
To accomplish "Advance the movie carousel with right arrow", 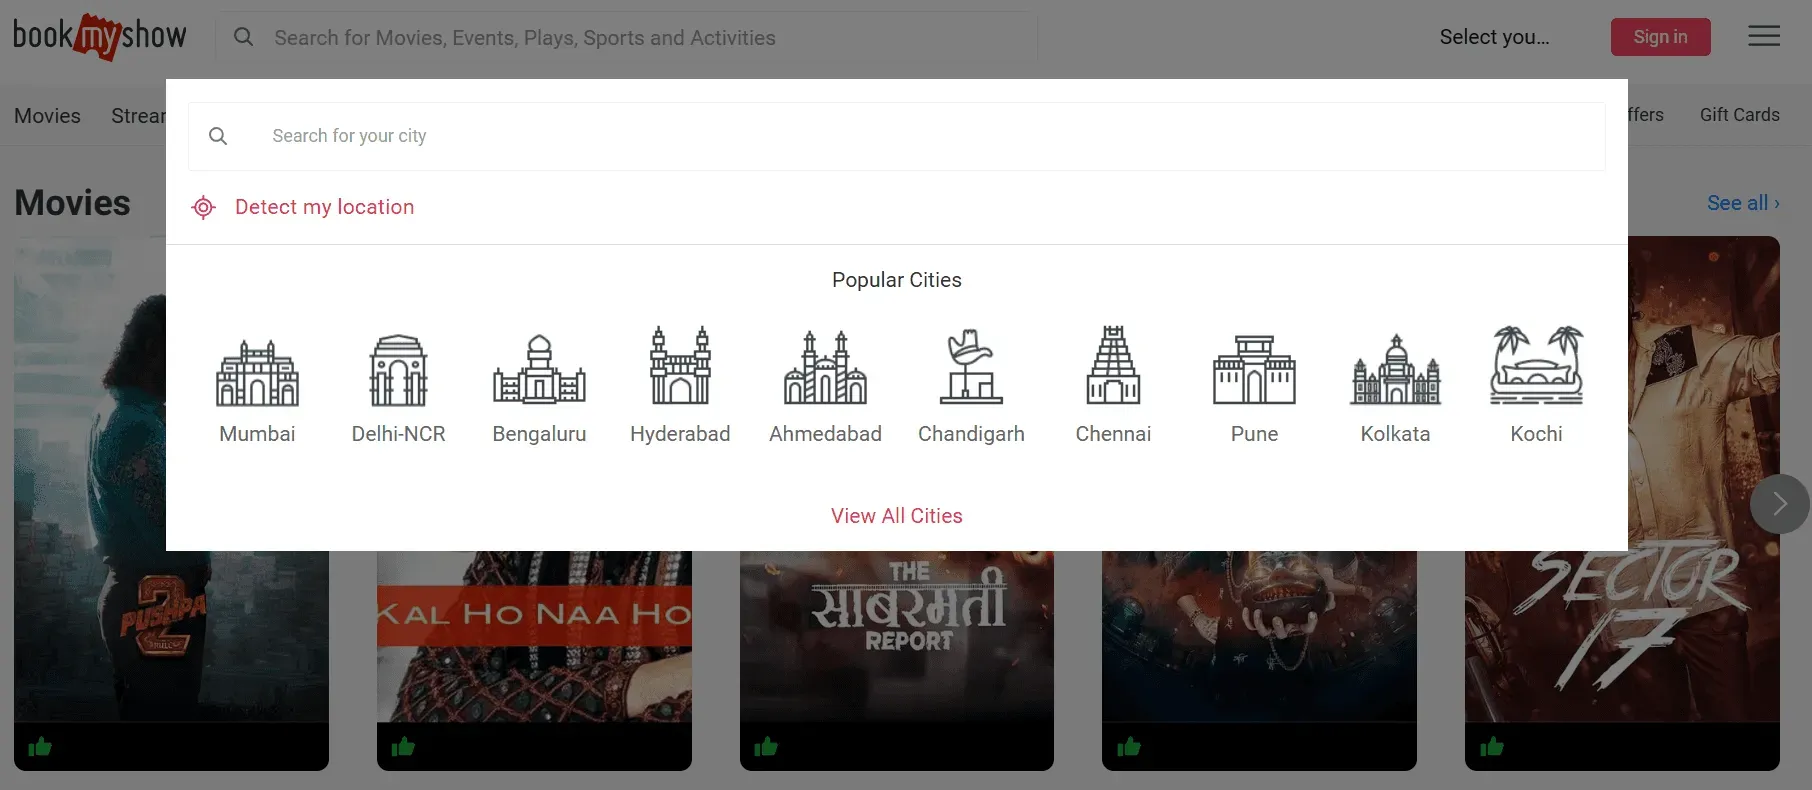I will (1779, 503).
